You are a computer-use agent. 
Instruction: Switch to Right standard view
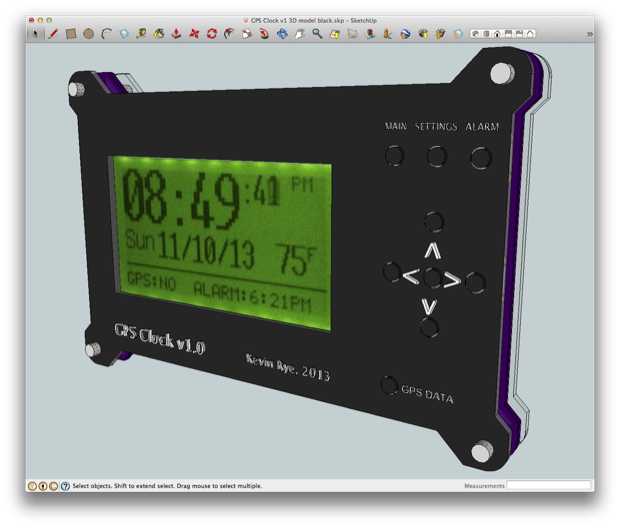[x=508, y=34]
